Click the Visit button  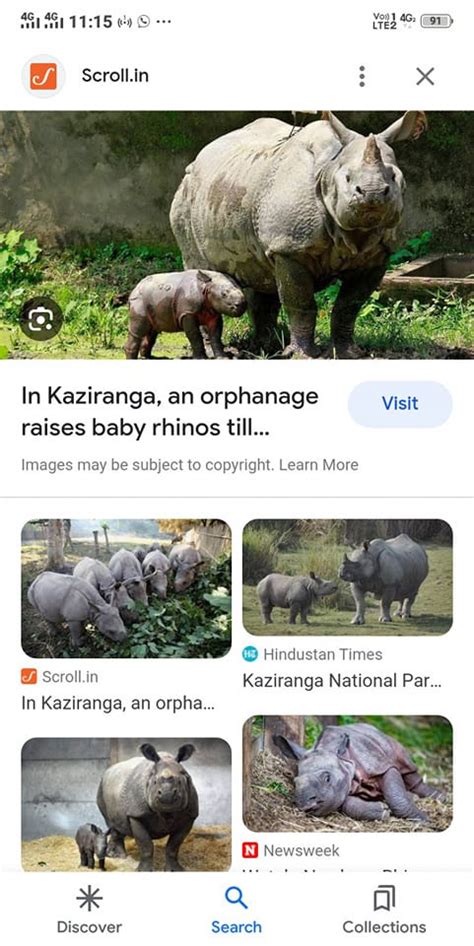point(400,404)
